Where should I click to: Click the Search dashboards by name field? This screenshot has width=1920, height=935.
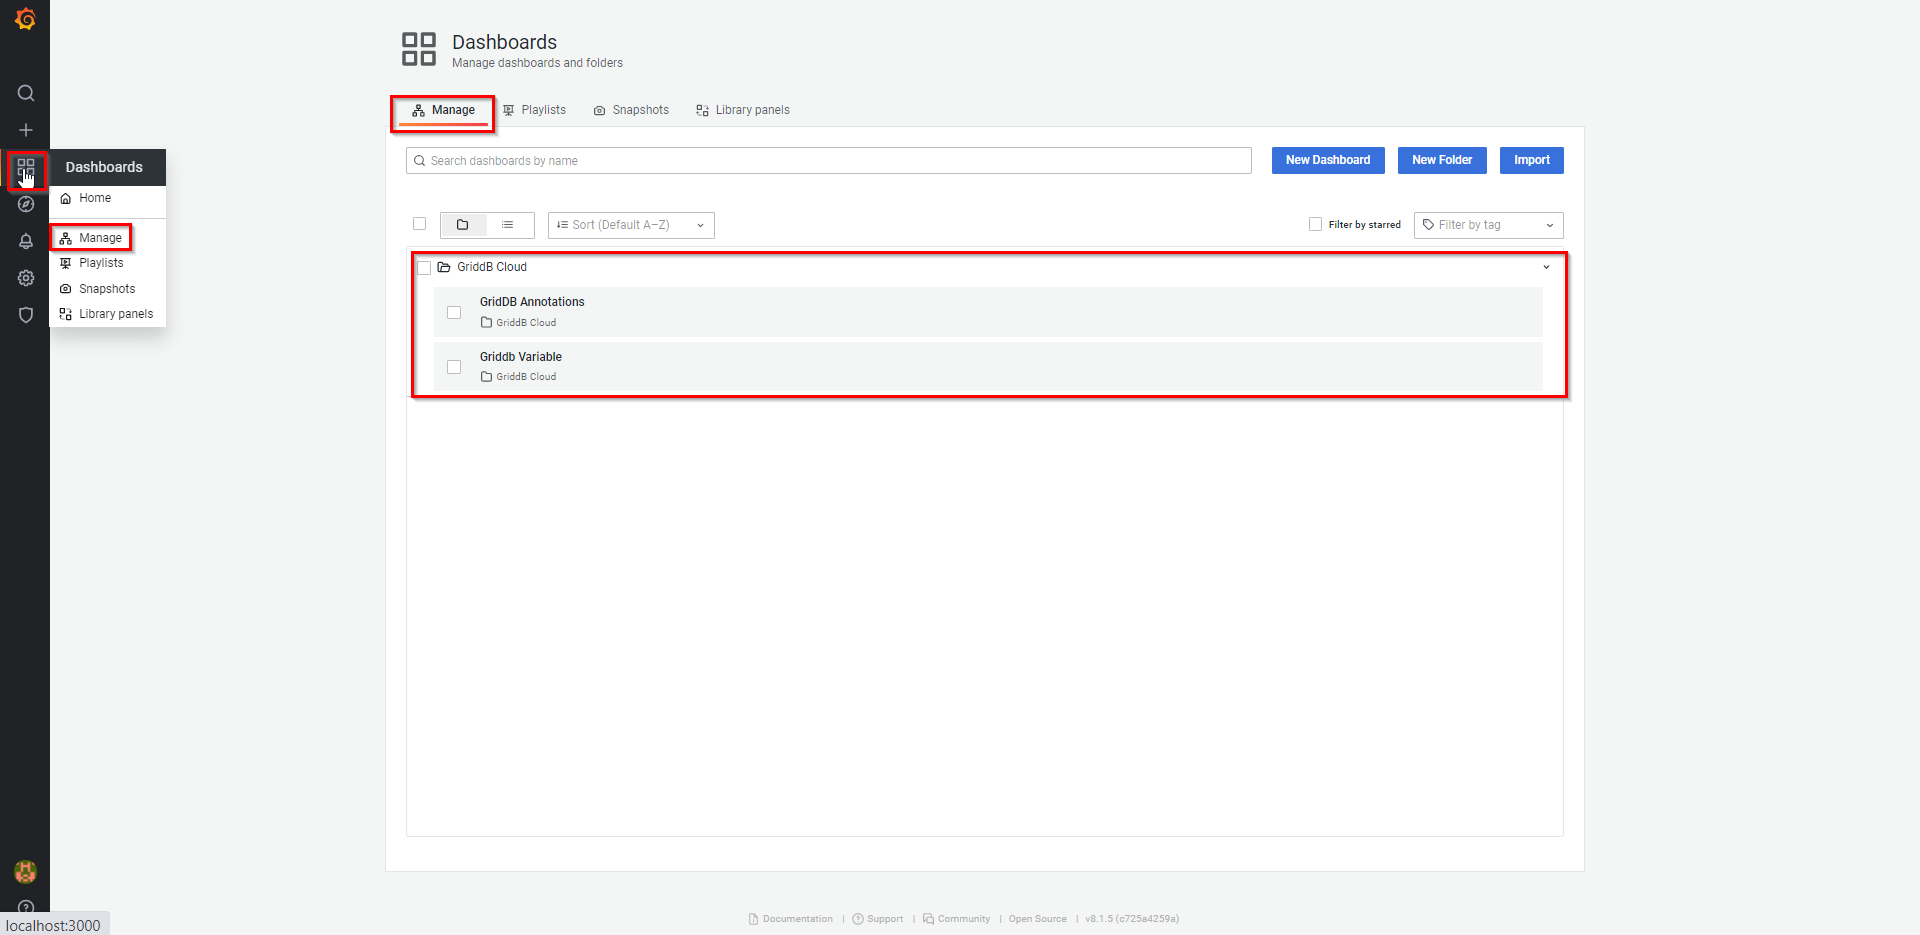pos(828,161)
